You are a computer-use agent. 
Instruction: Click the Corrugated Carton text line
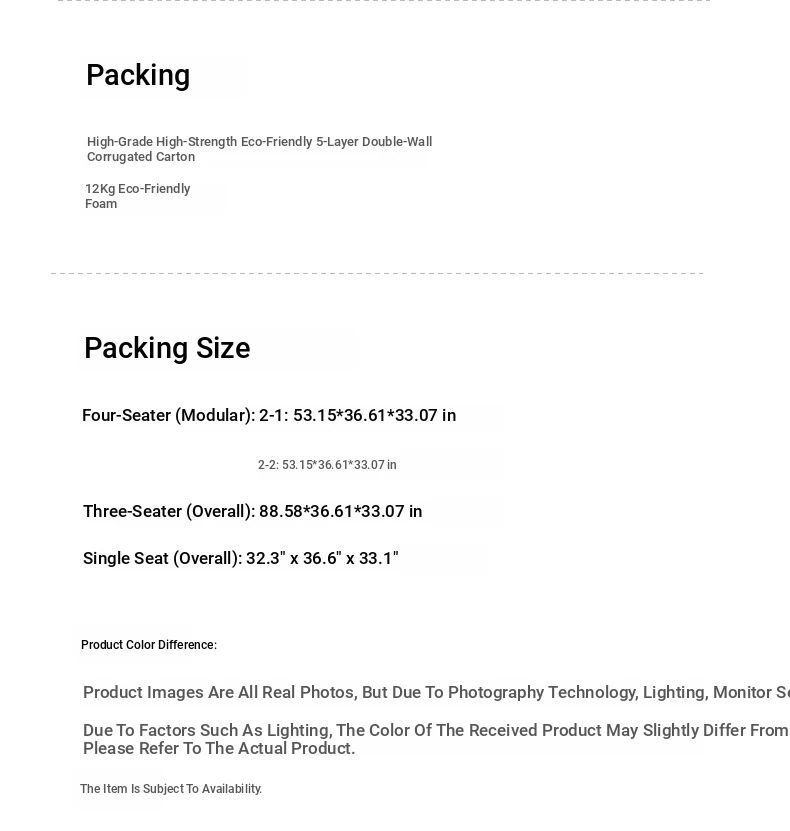pos(141,157)
